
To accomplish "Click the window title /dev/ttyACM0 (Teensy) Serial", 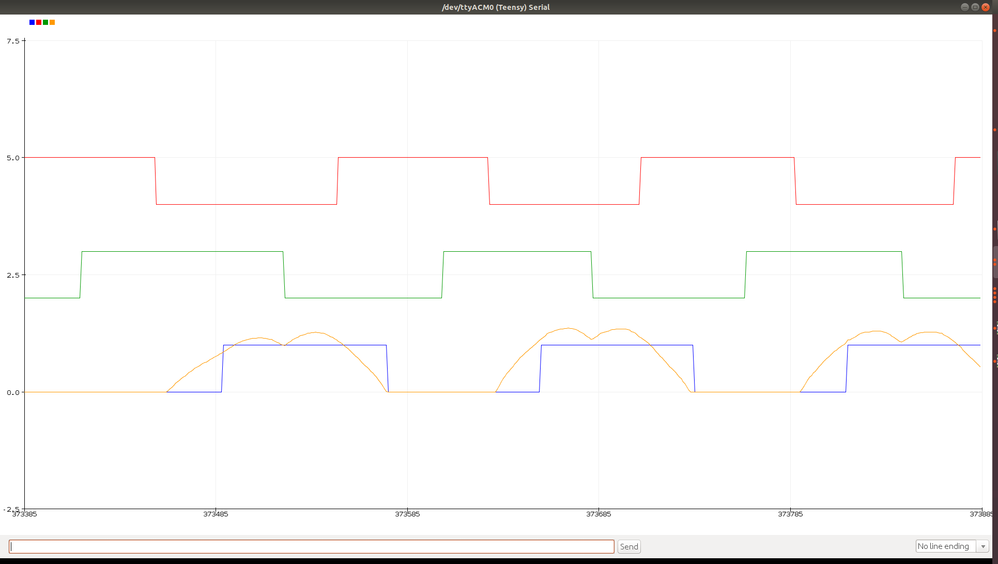I will (496, 7).
